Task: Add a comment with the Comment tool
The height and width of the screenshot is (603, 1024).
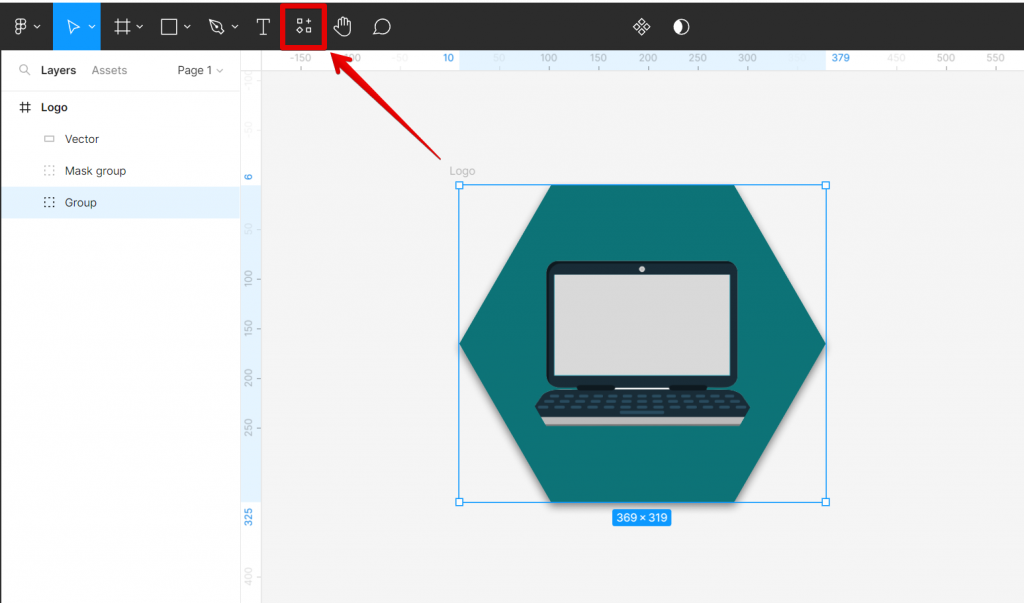Action: click(381, 26)
